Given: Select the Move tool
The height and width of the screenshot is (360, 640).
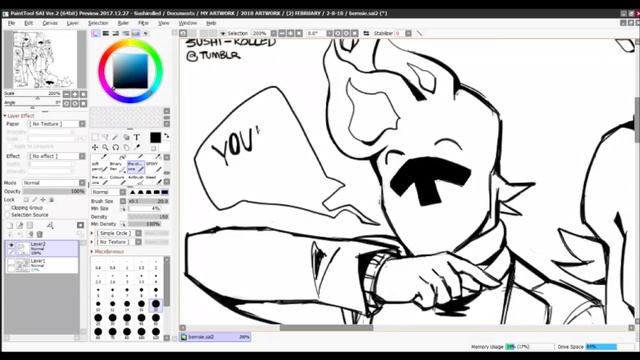Looking at the screenshot, I should coord(95,147).
